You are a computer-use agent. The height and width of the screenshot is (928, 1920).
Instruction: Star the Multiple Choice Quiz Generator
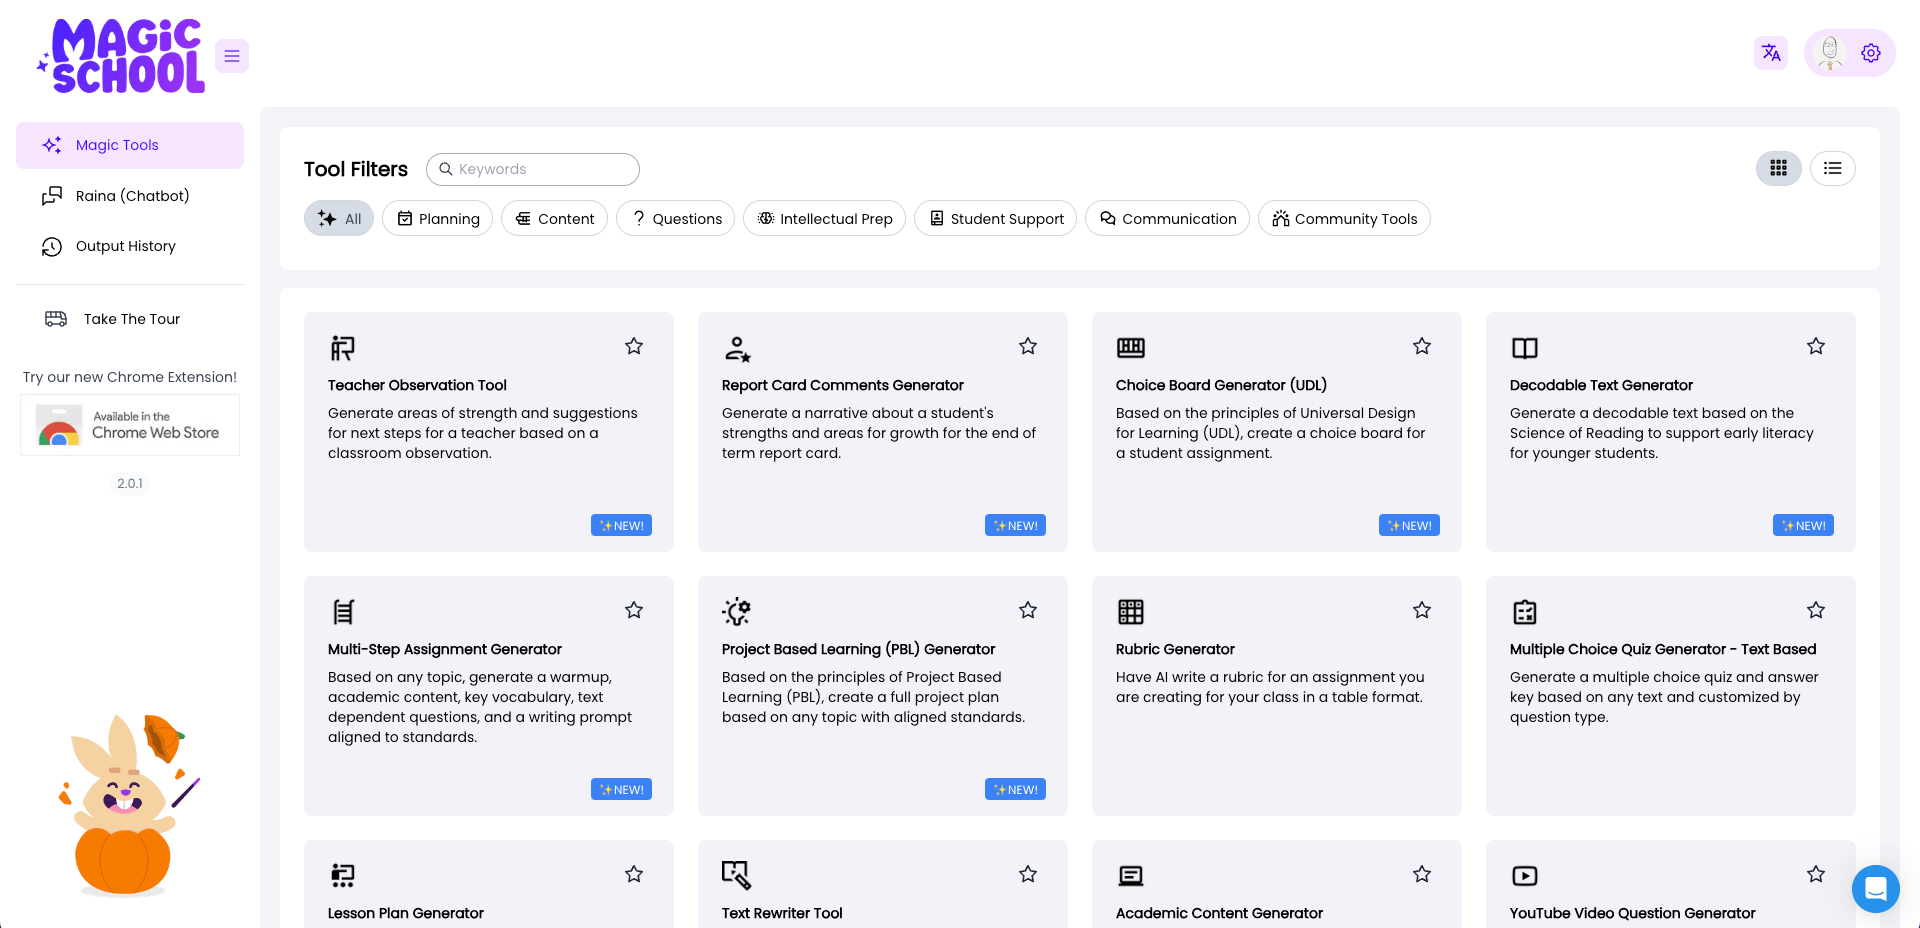1816,610
